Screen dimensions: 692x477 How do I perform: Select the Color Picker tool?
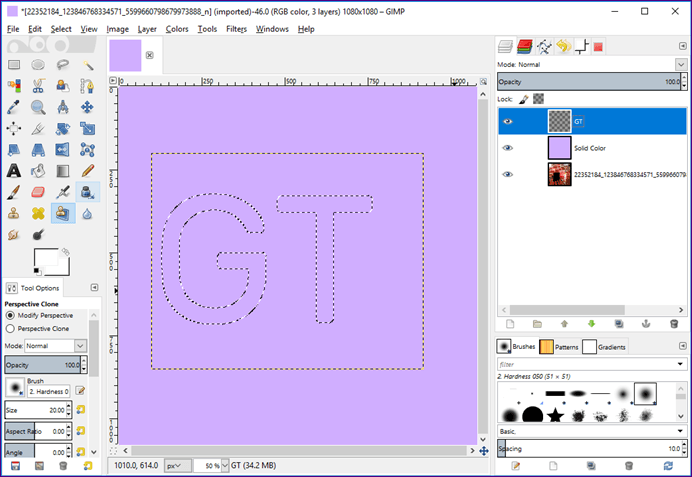pyautogui.click(x=14, y=107)
